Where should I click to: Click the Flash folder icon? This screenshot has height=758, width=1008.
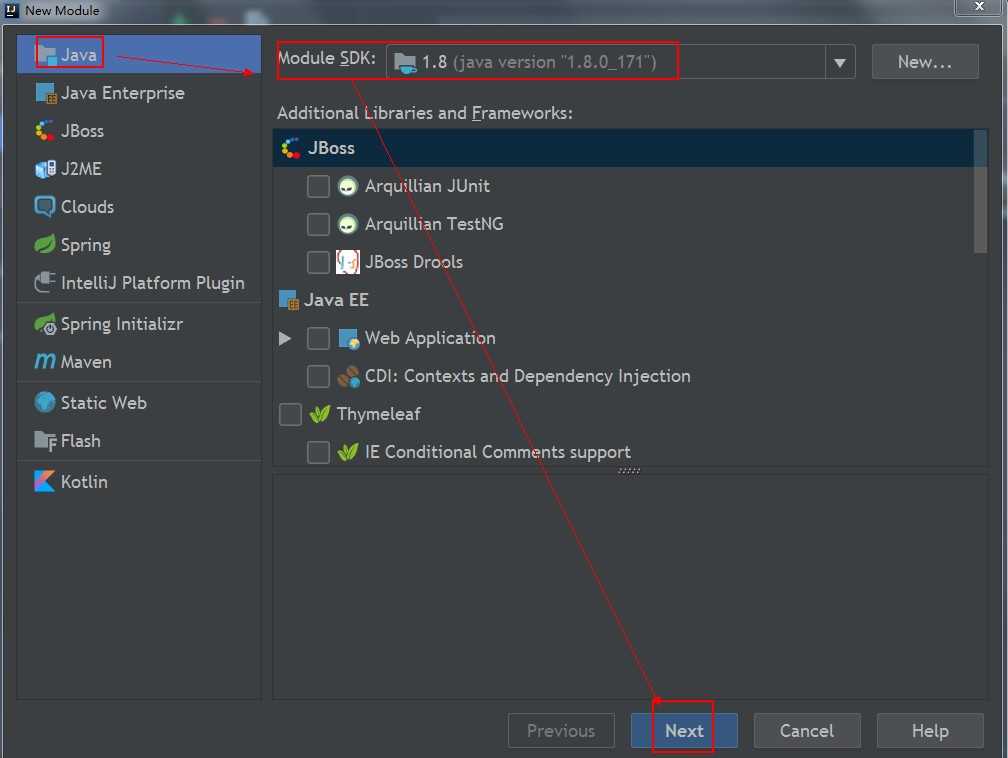[45, 441]
